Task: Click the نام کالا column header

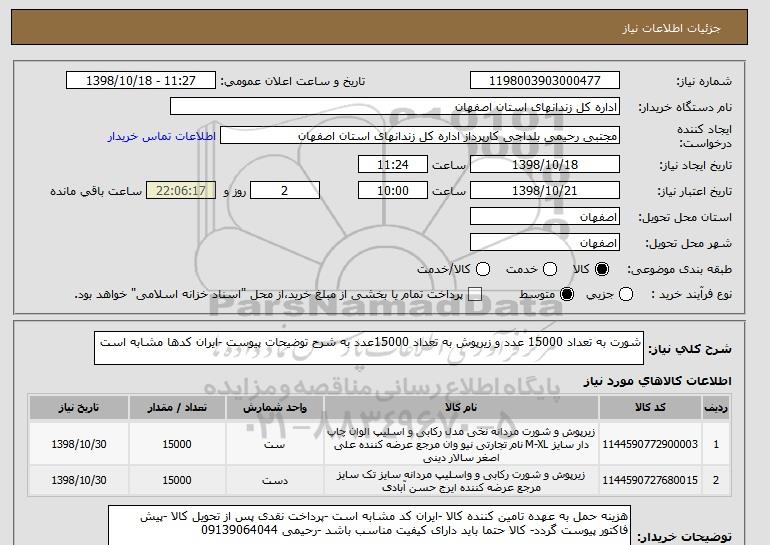Action: (x=461, y=408)
